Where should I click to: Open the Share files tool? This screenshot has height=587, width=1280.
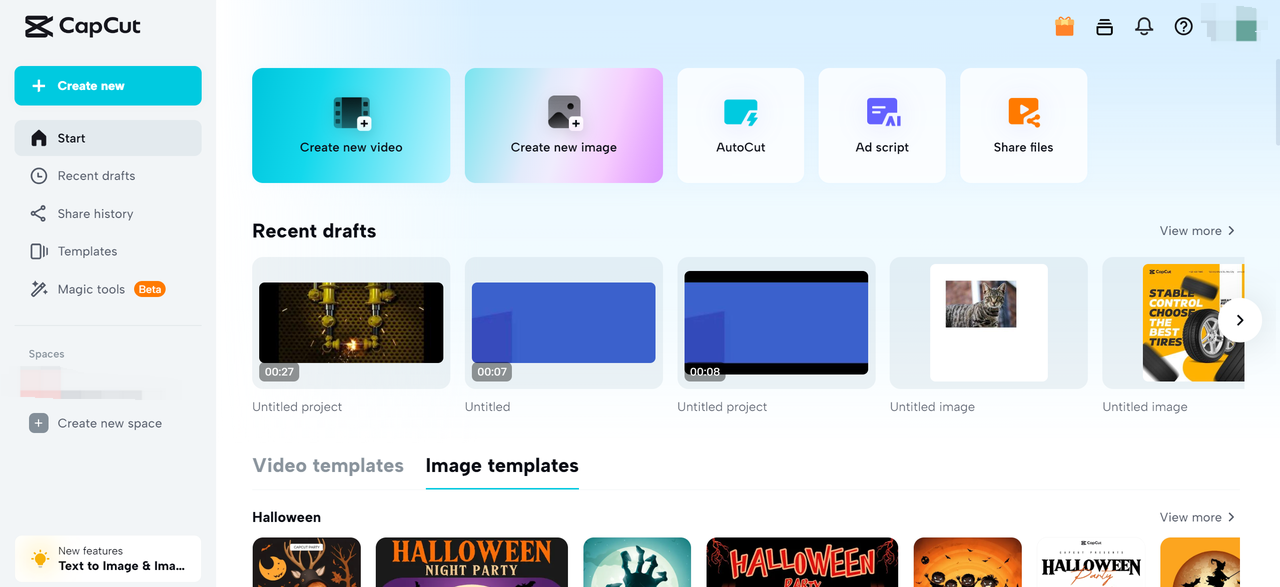(1023, 125)
